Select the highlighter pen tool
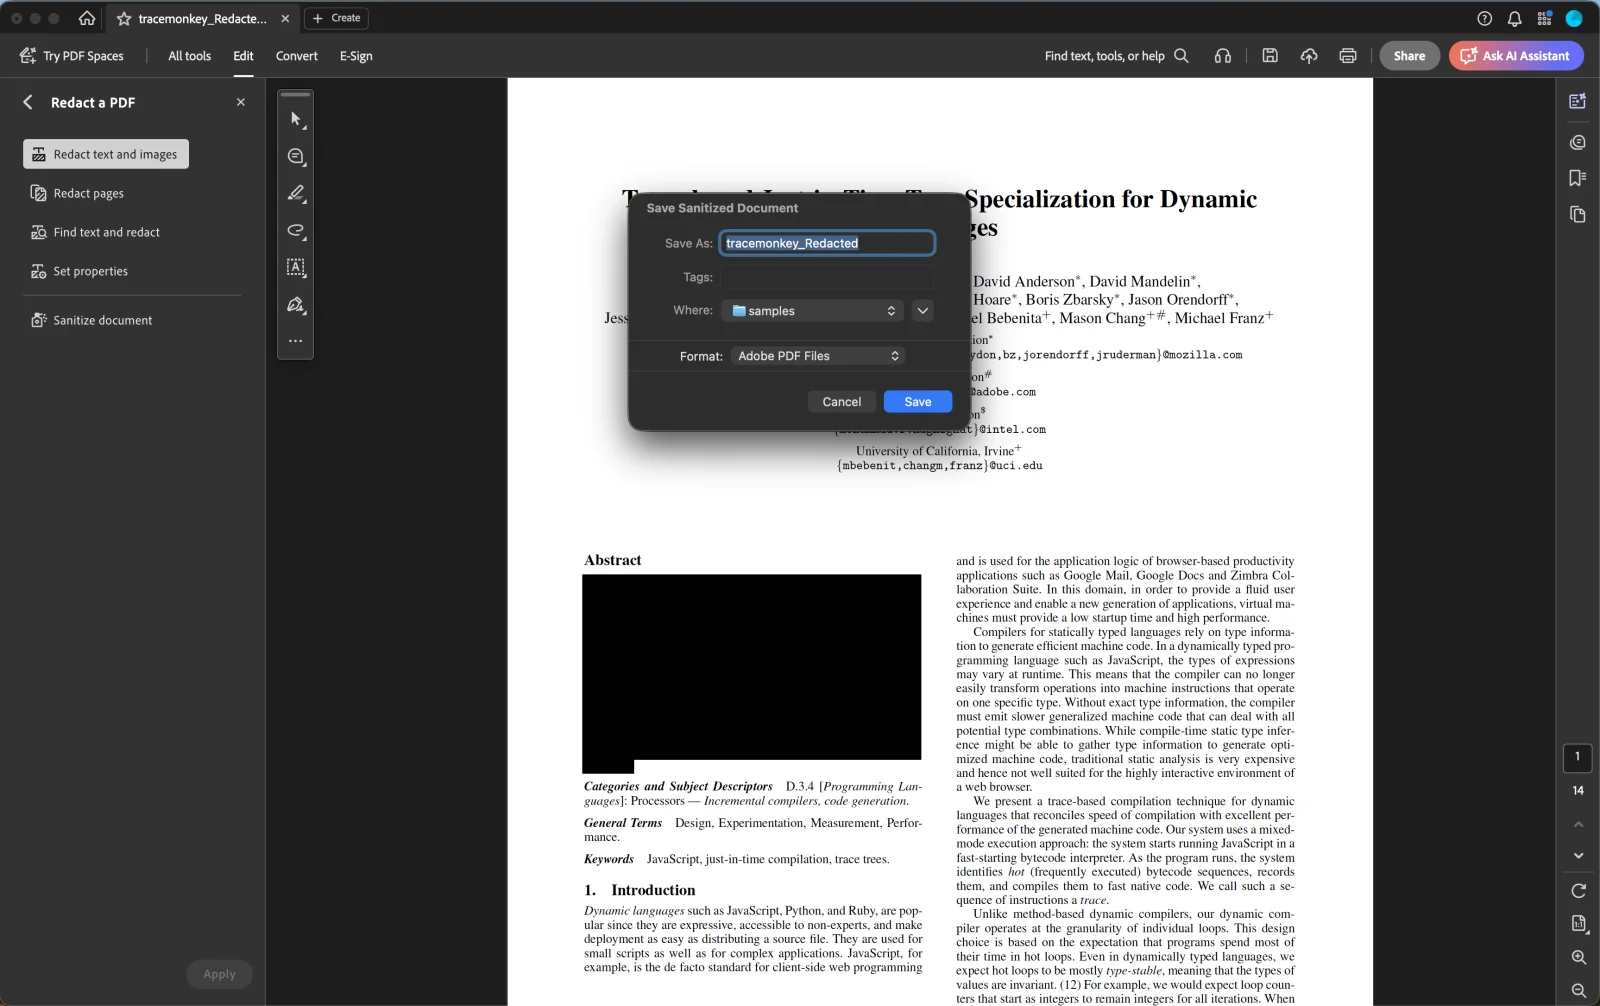 [x=296, y=193]
